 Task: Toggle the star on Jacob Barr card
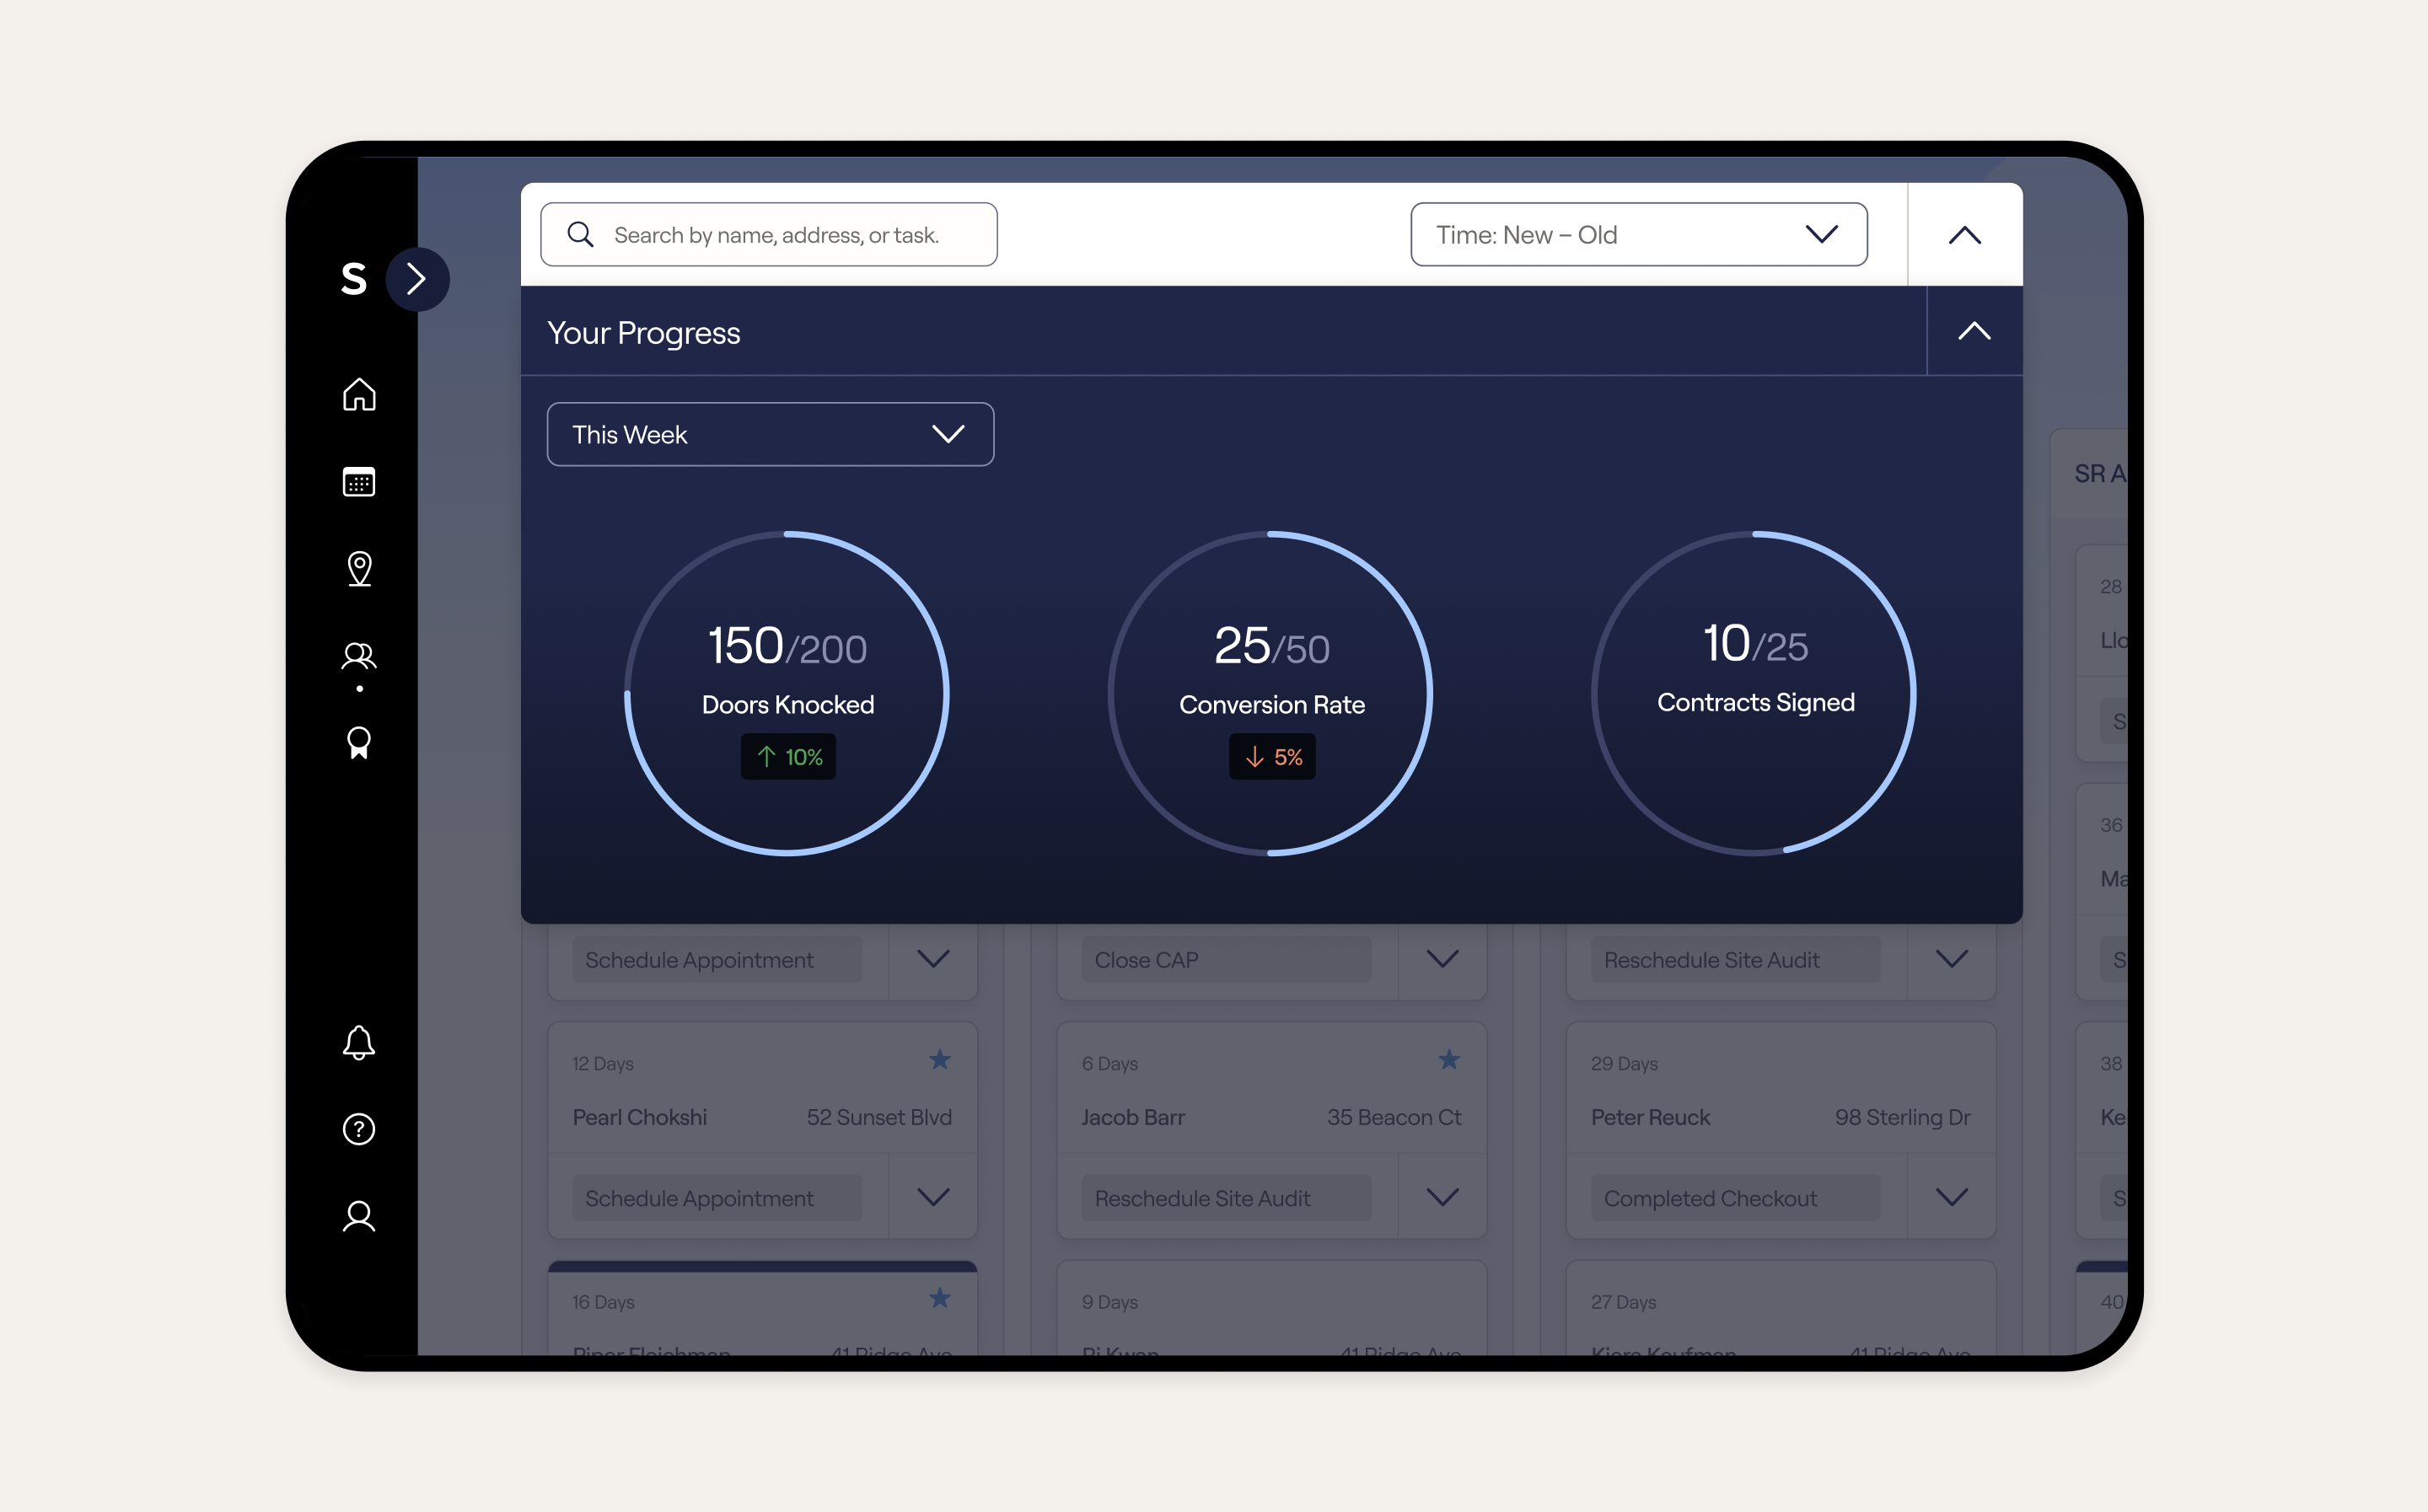point(1449,1060)
